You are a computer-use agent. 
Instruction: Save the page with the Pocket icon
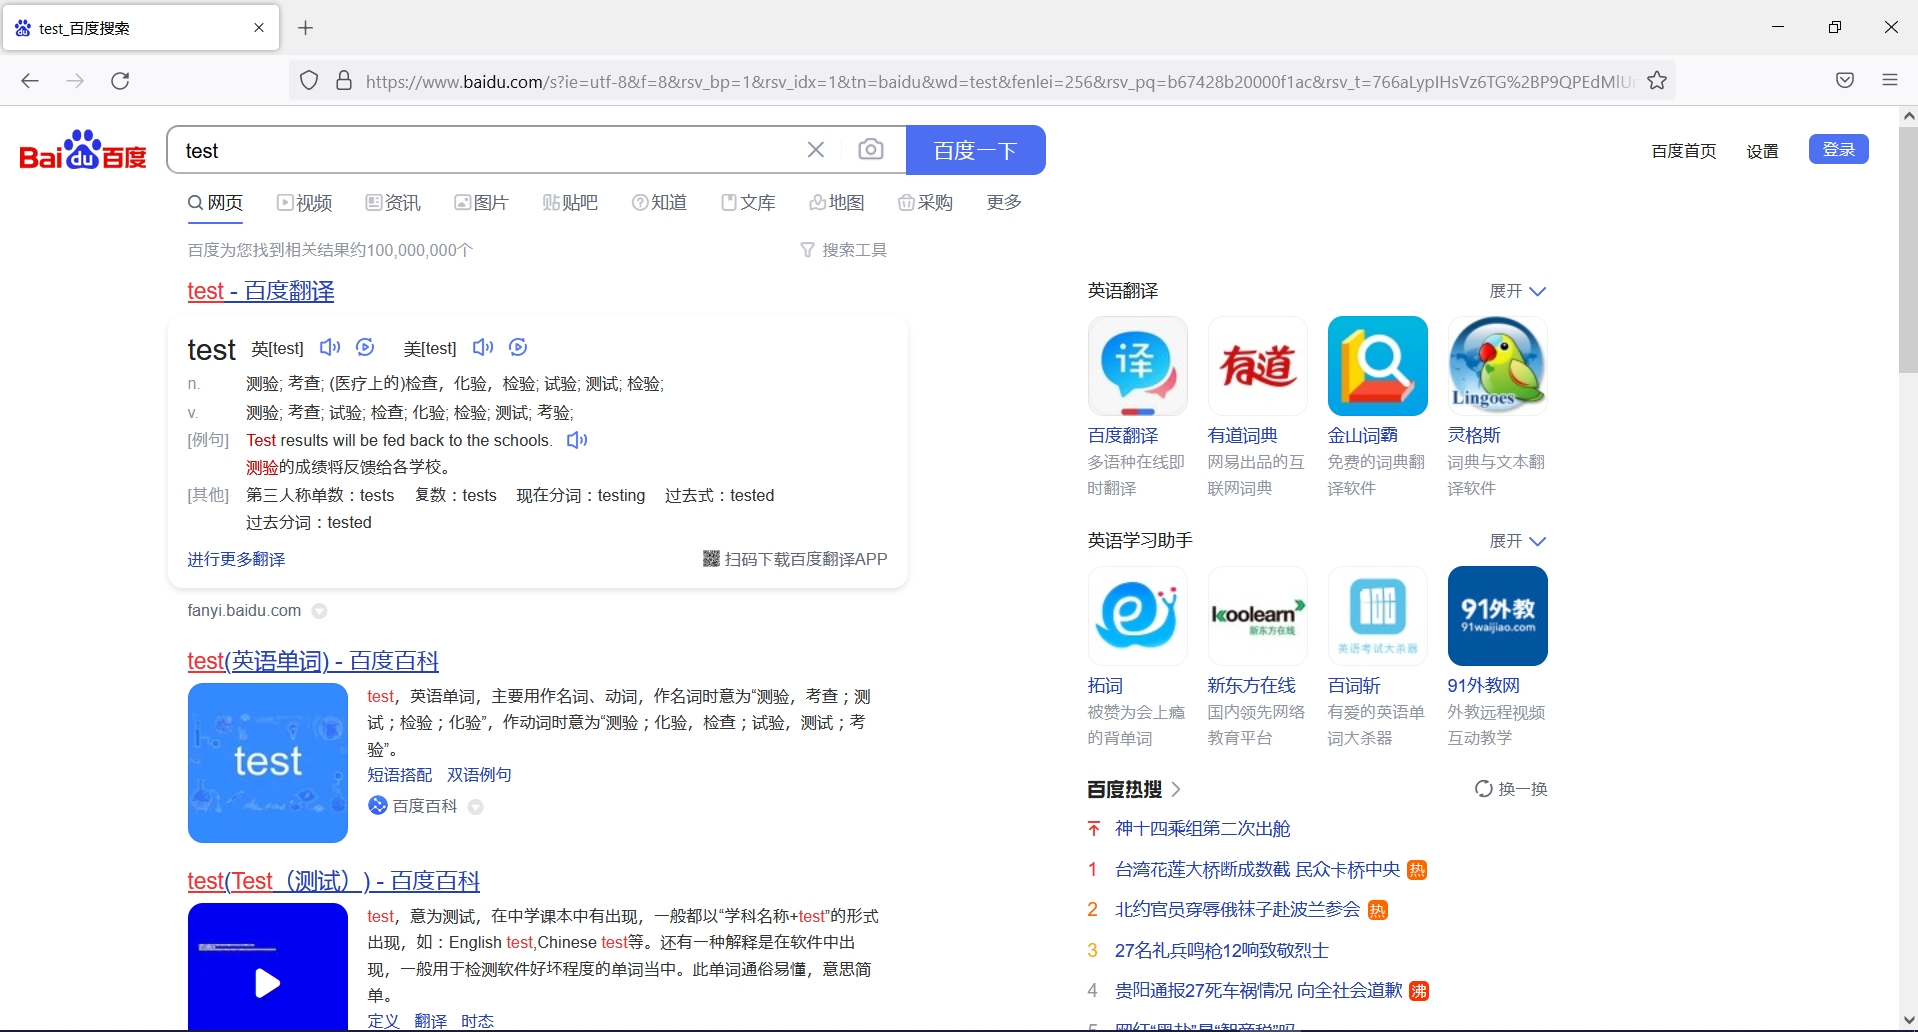click(x=1843, y=80)
